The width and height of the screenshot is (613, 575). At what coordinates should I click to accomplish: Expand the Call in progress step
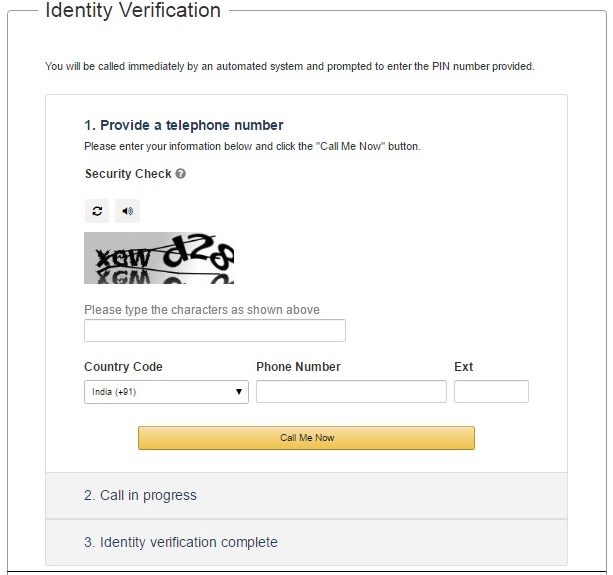pyautogui.click(x=306, y=495)
